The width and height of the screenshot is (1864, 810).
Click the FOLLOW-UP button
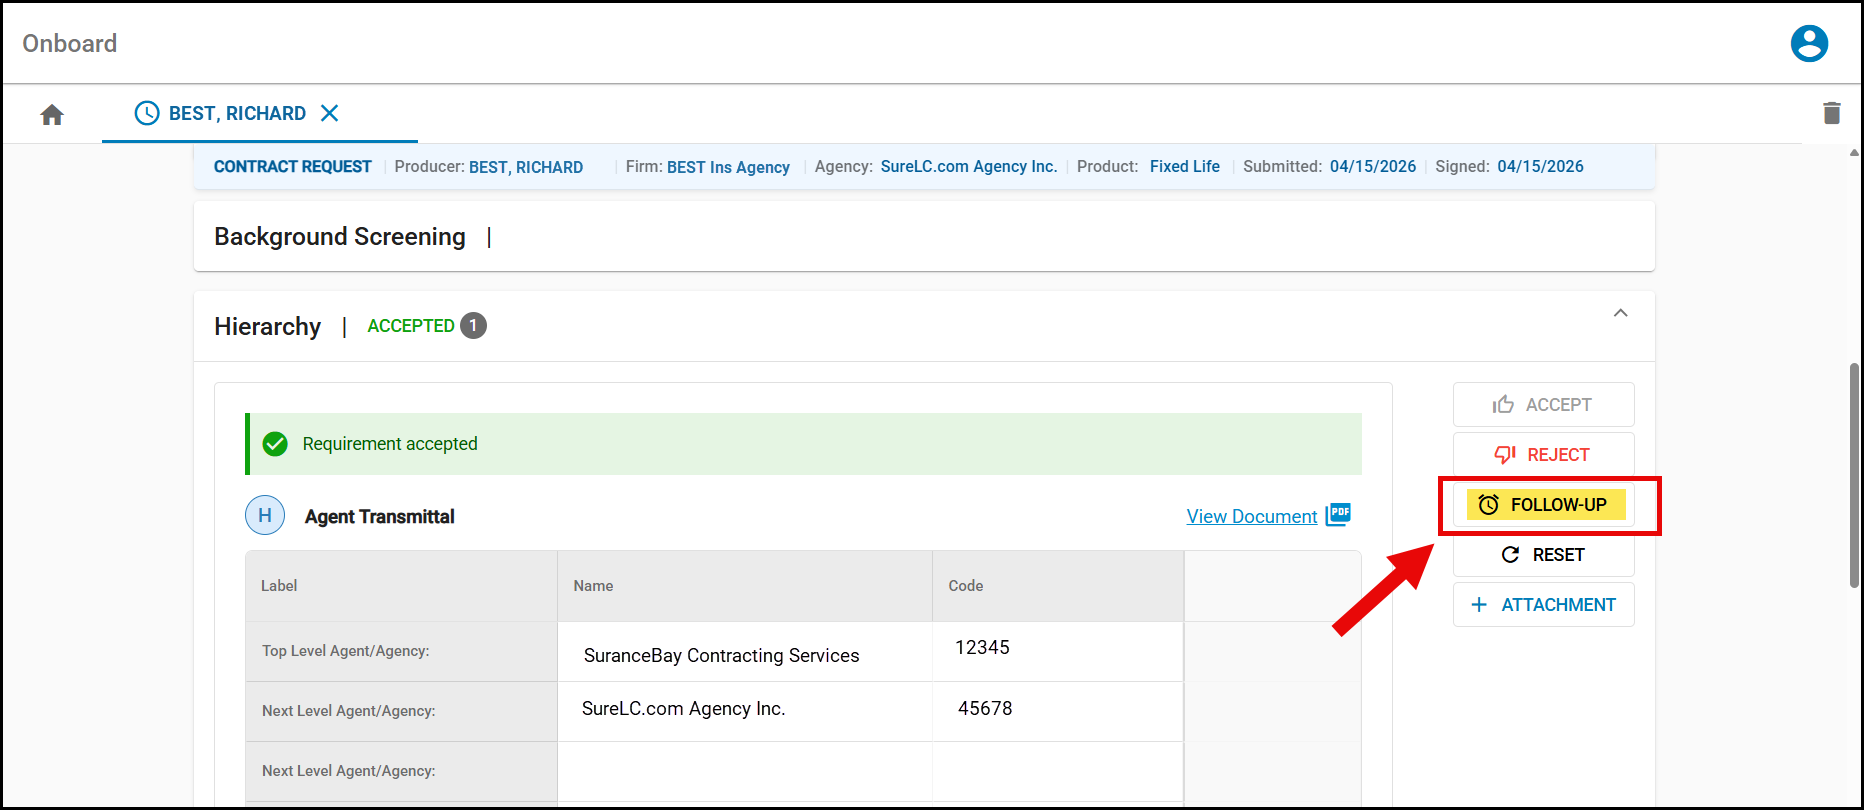tap(1546, 505)
